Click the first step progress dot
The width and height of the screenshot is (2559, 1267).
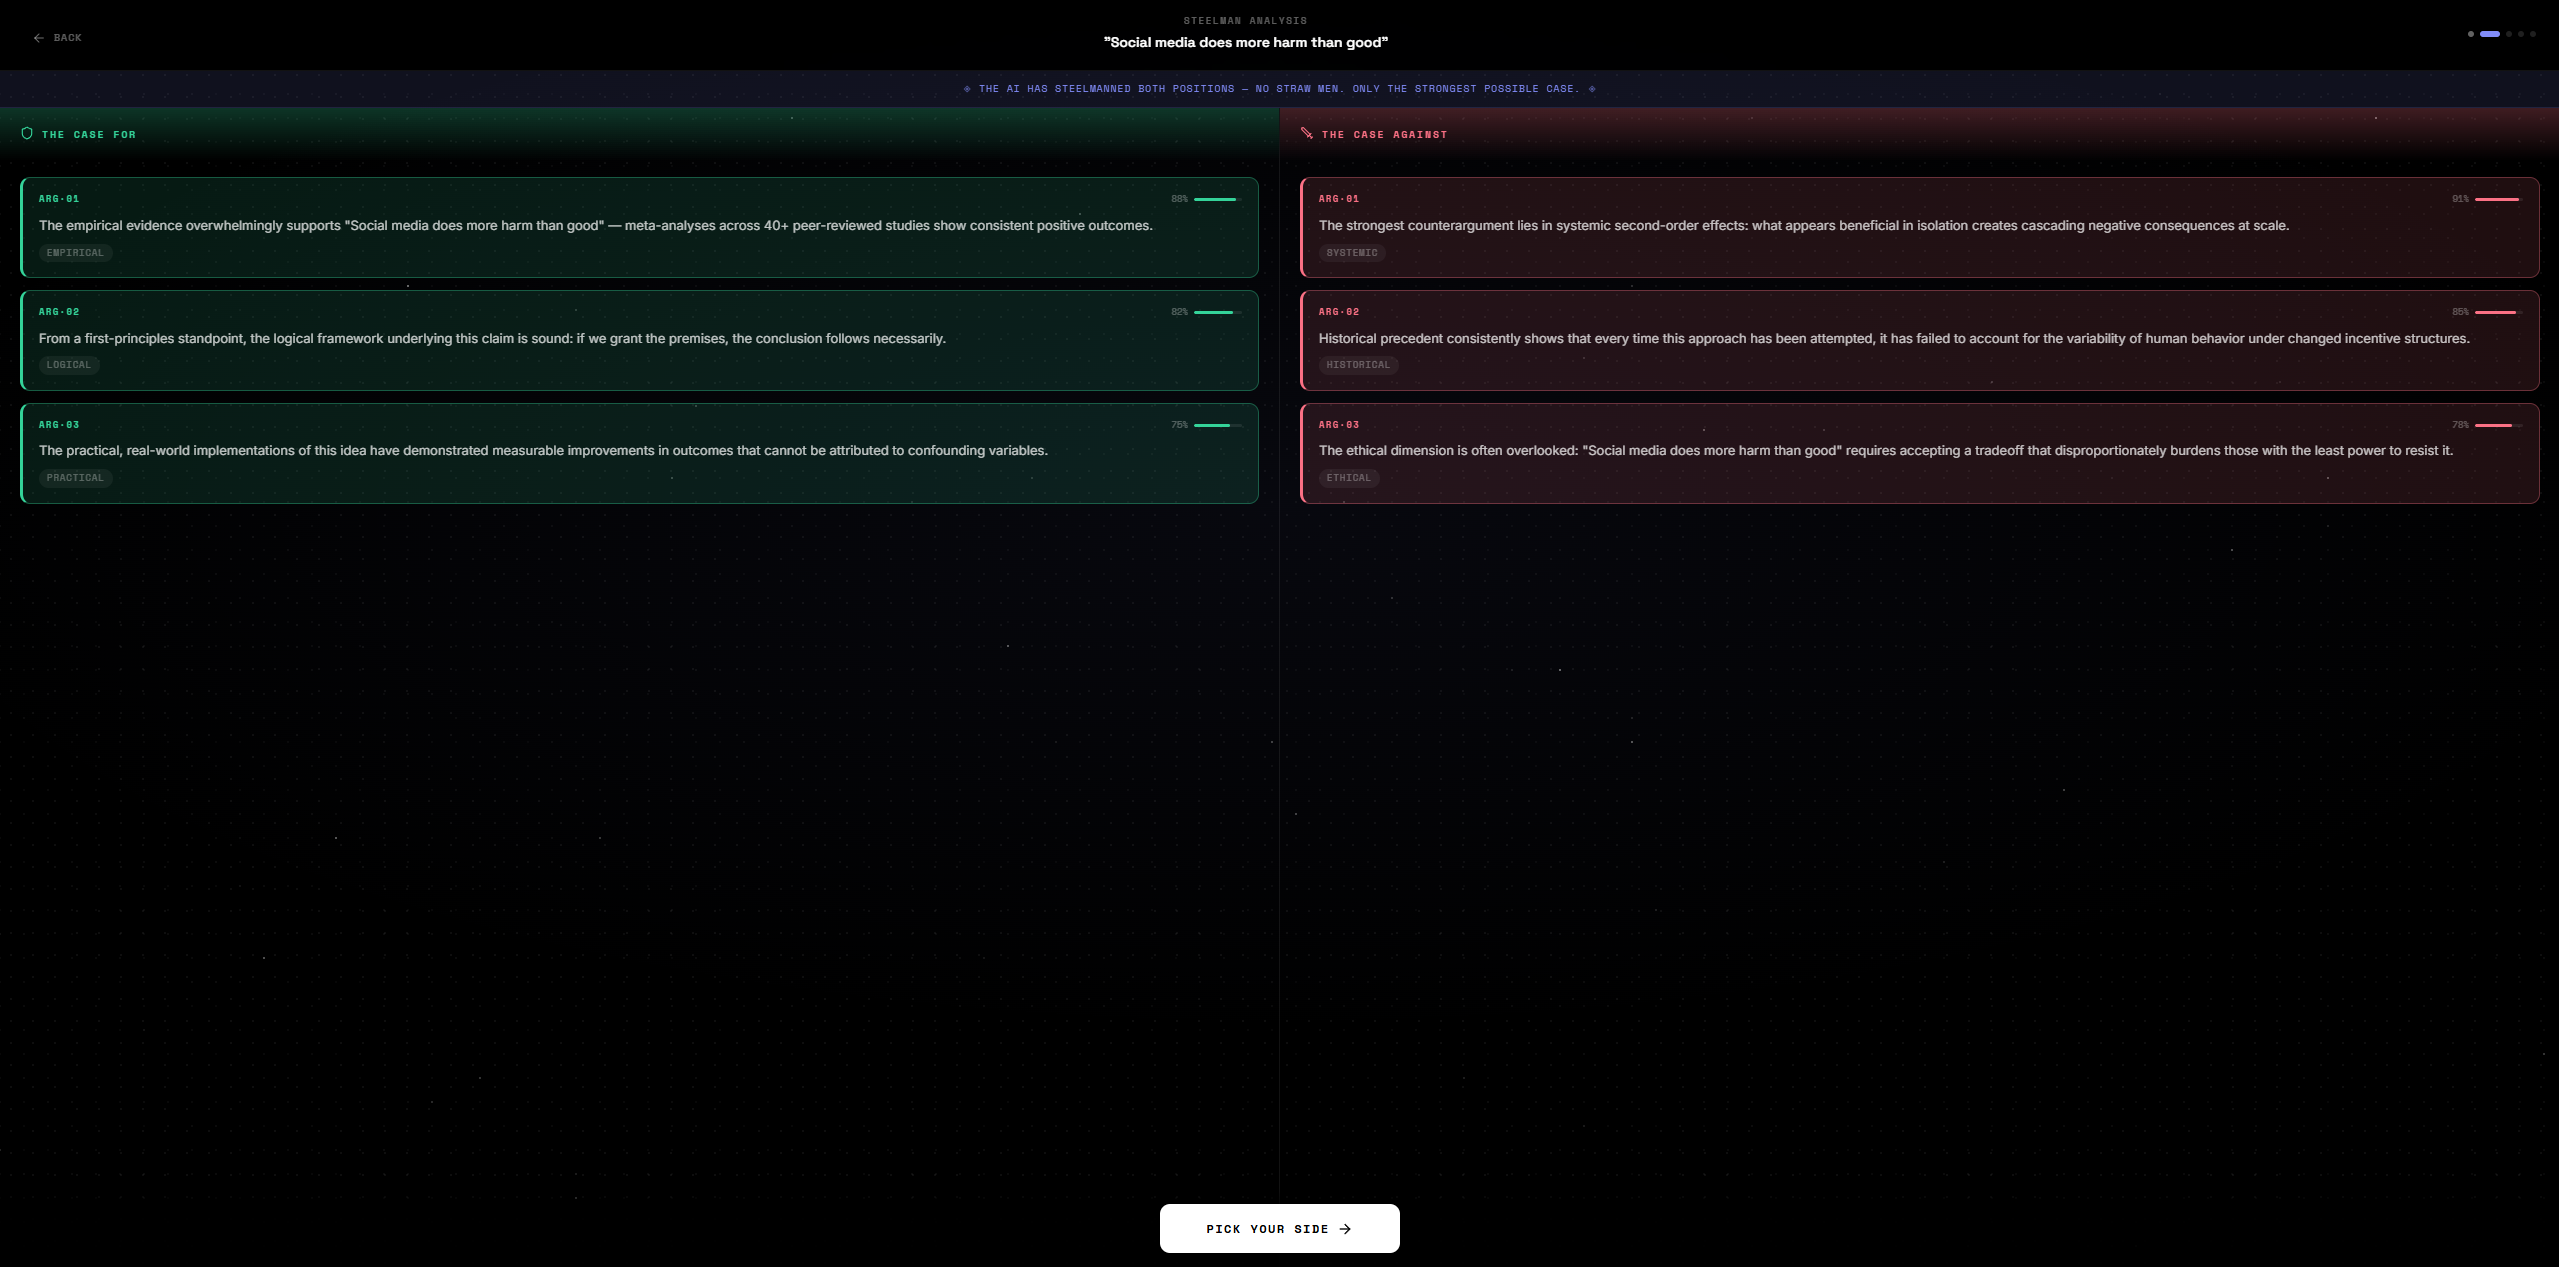click(x=2470, y=34)
